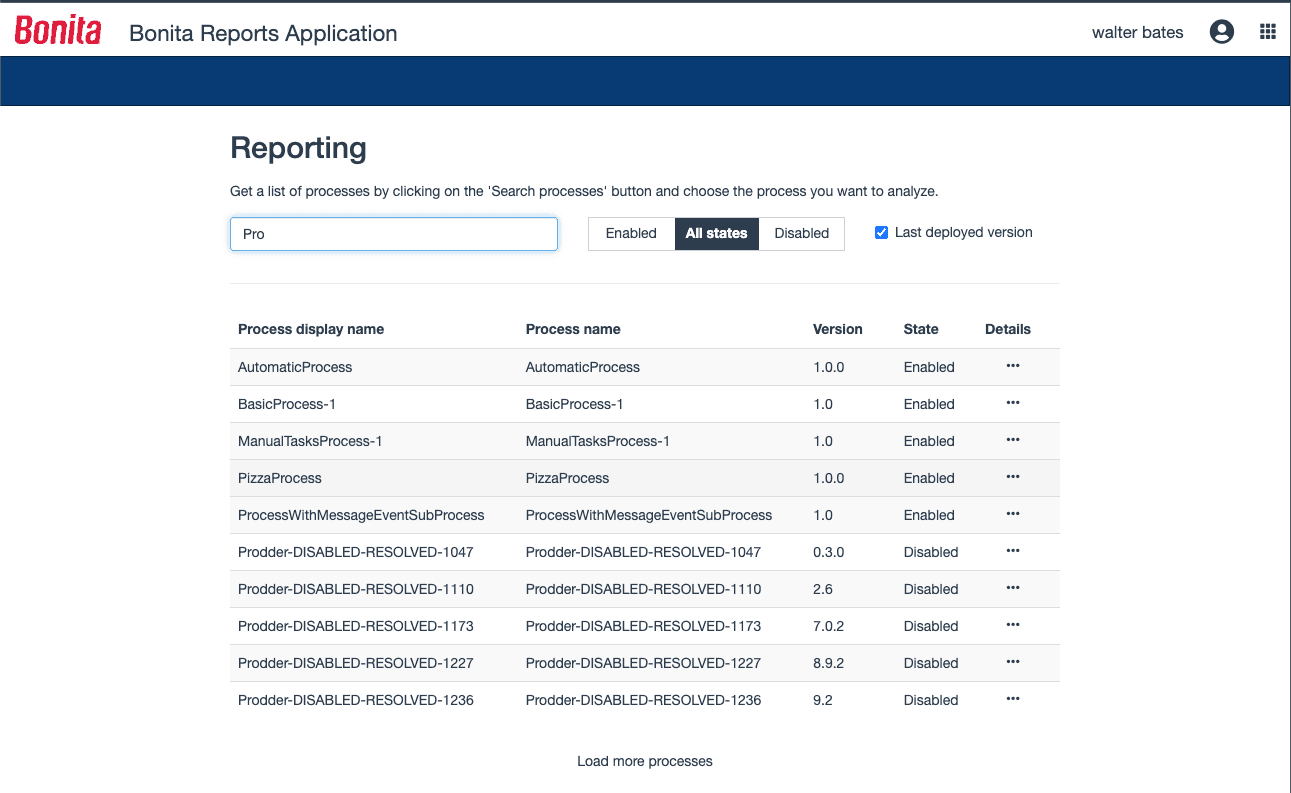1291x793 pixels.
Task: Show details for ManualTasksProcess-1 row
Action: [1013, 440]
